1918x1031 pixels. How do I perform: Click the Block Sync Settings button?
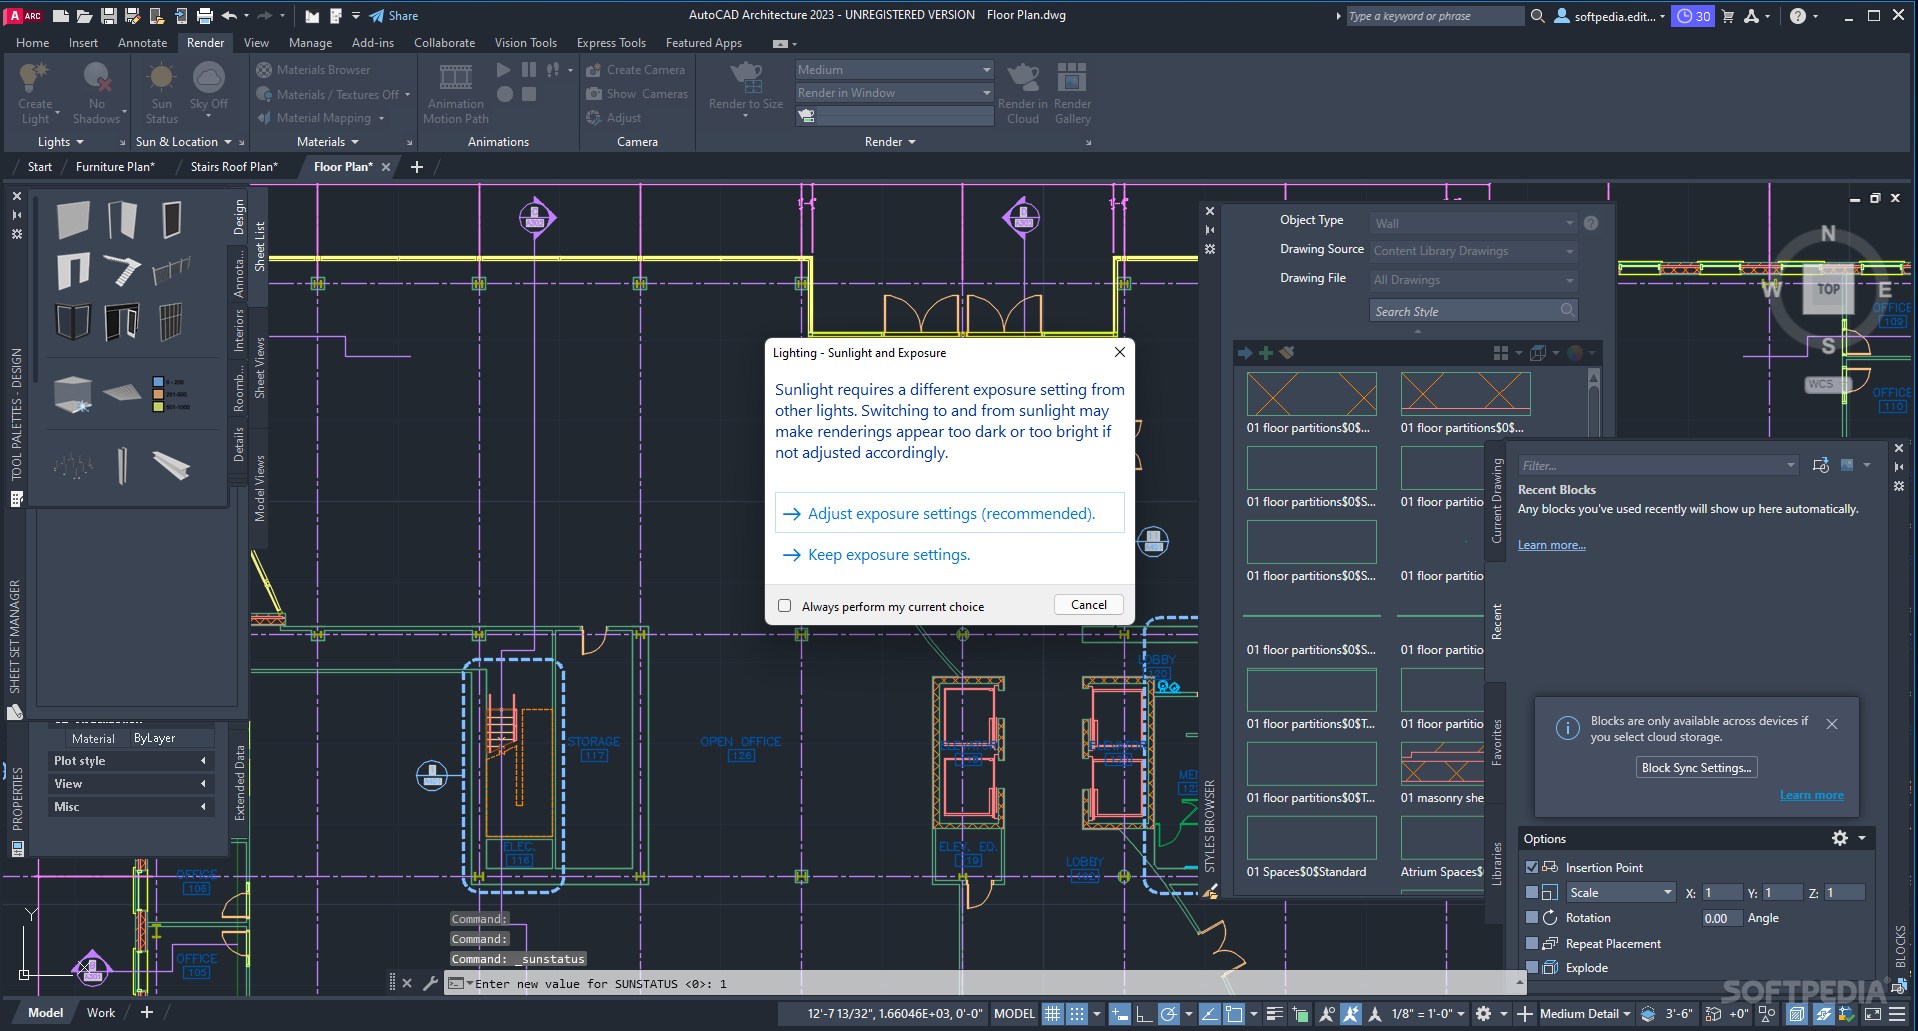coord(1696,768)
